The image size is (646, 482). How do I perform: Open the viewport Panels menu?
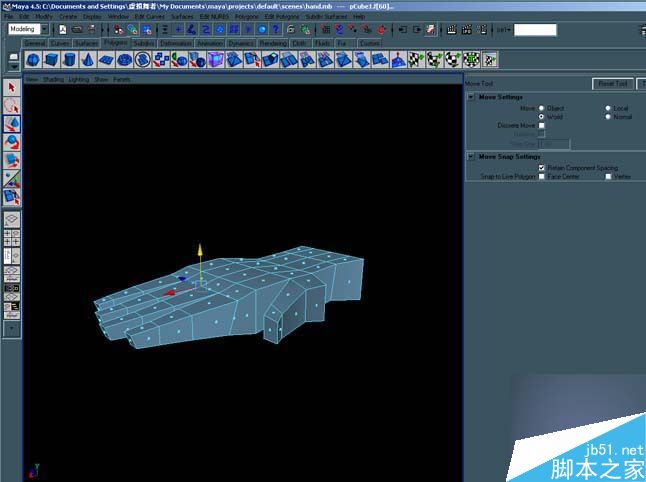click(x=122, y=79)
